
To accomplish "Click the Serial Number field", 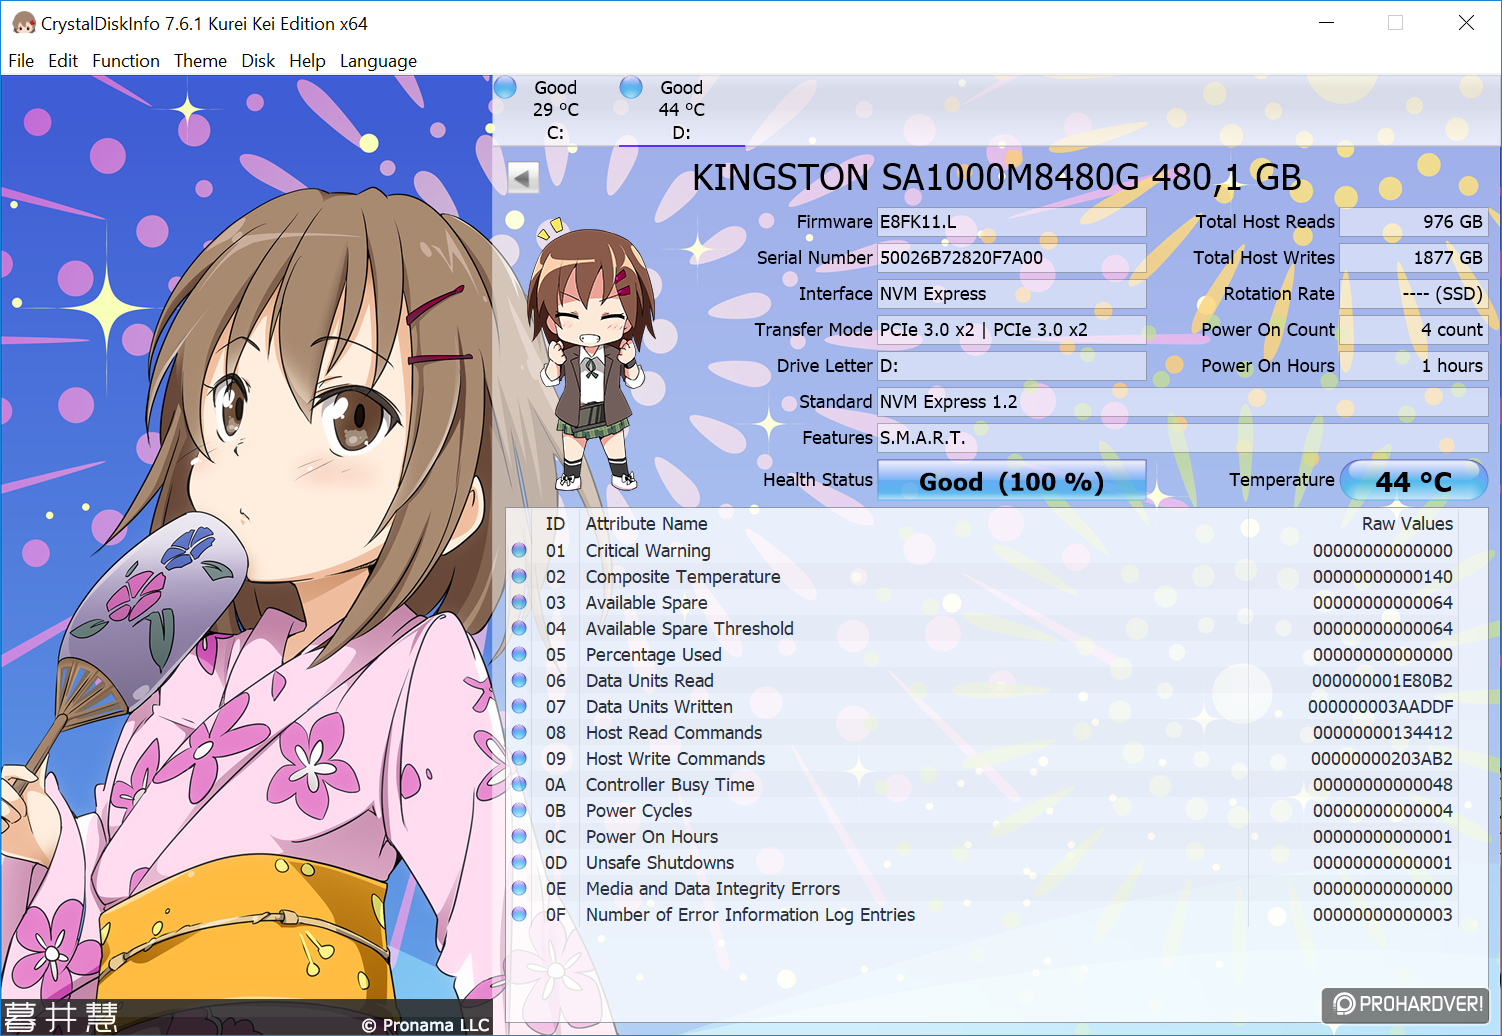I will (x=1011, y=258).
